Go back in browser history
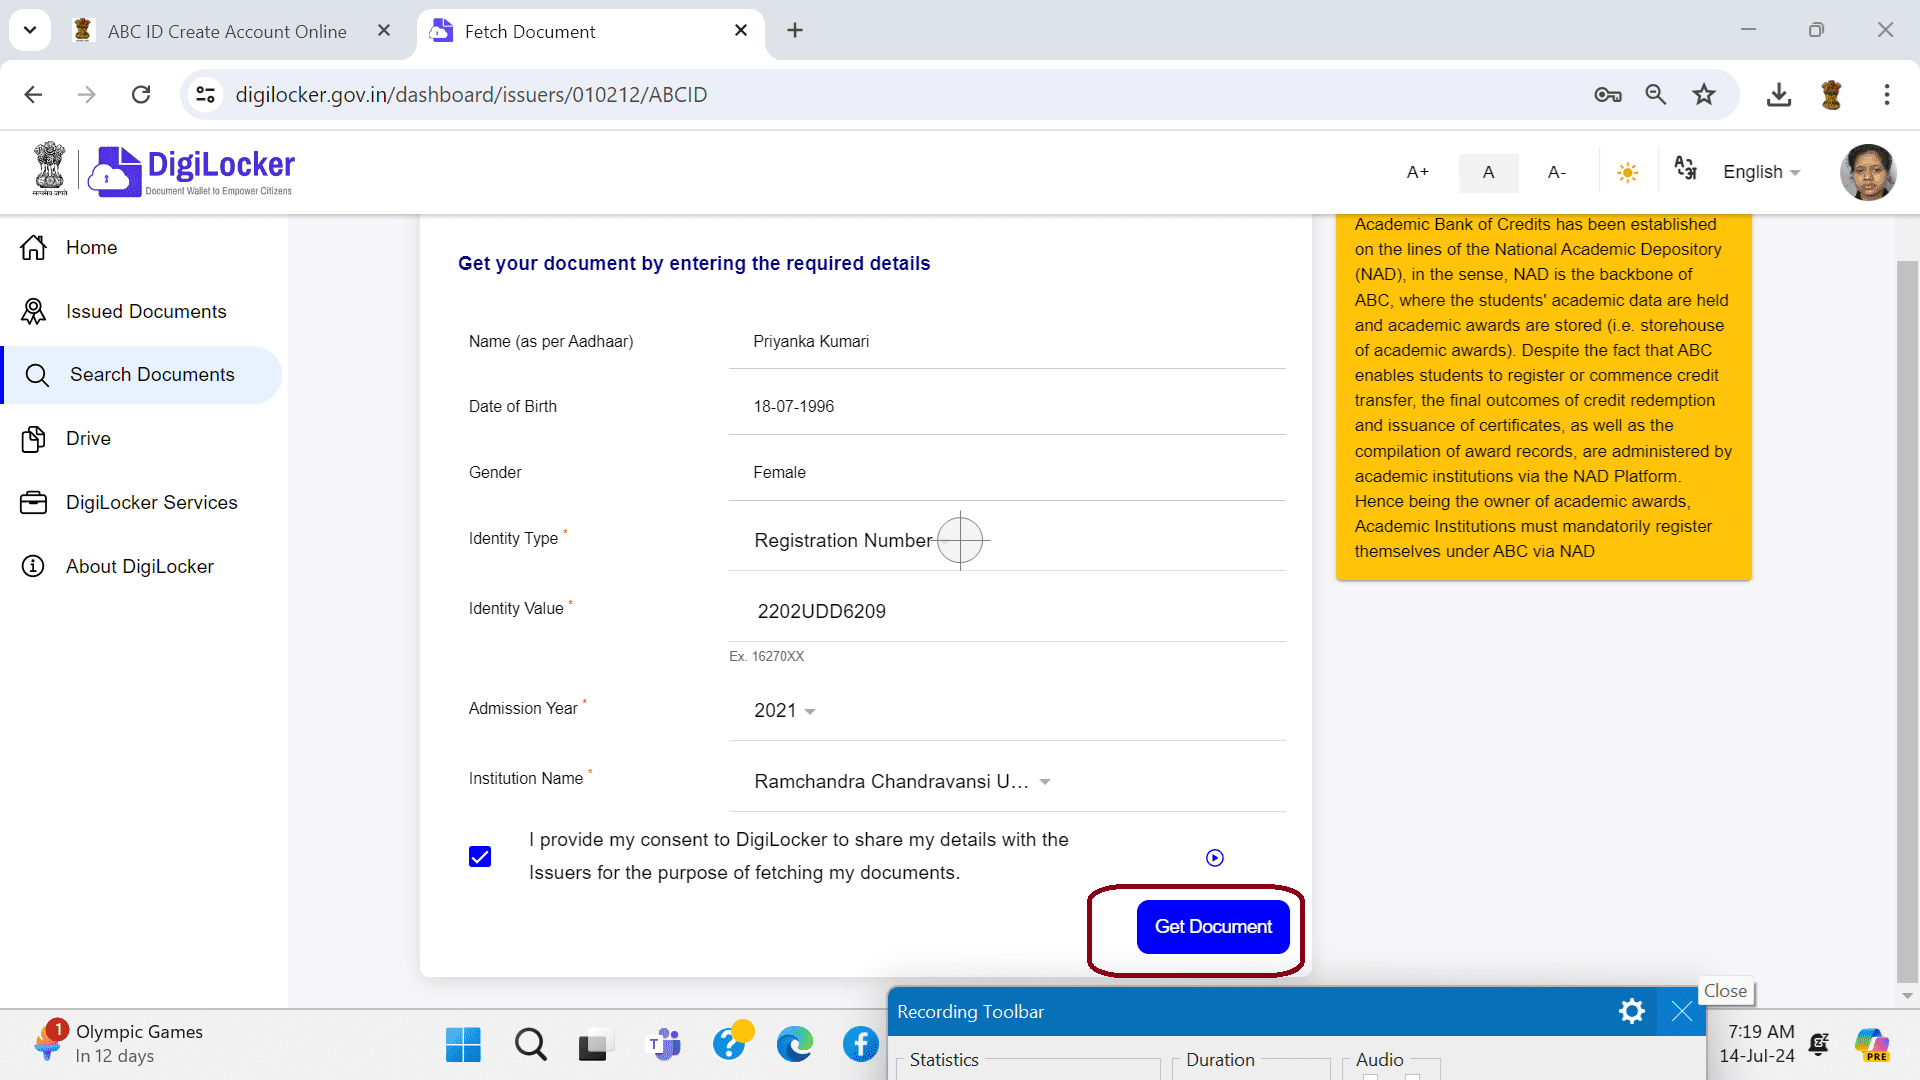The width and height of the screenshot is (1920, 1080). (x=33, y=94)
